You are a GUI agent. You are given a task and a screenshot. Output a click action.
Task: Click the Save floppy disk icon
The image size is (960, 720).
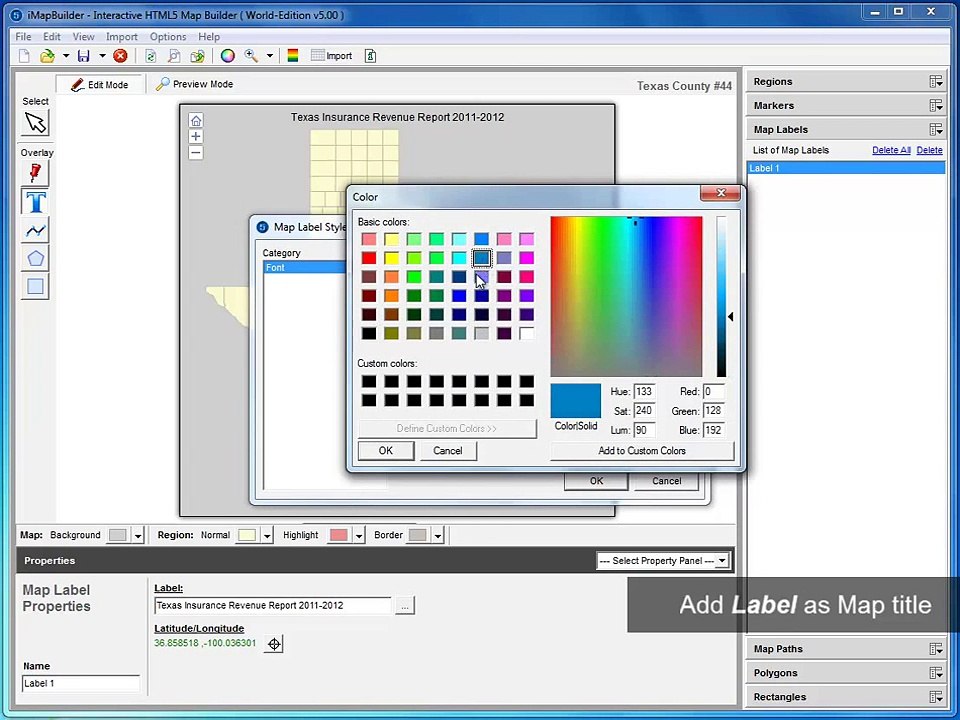(x=83, y=56)
